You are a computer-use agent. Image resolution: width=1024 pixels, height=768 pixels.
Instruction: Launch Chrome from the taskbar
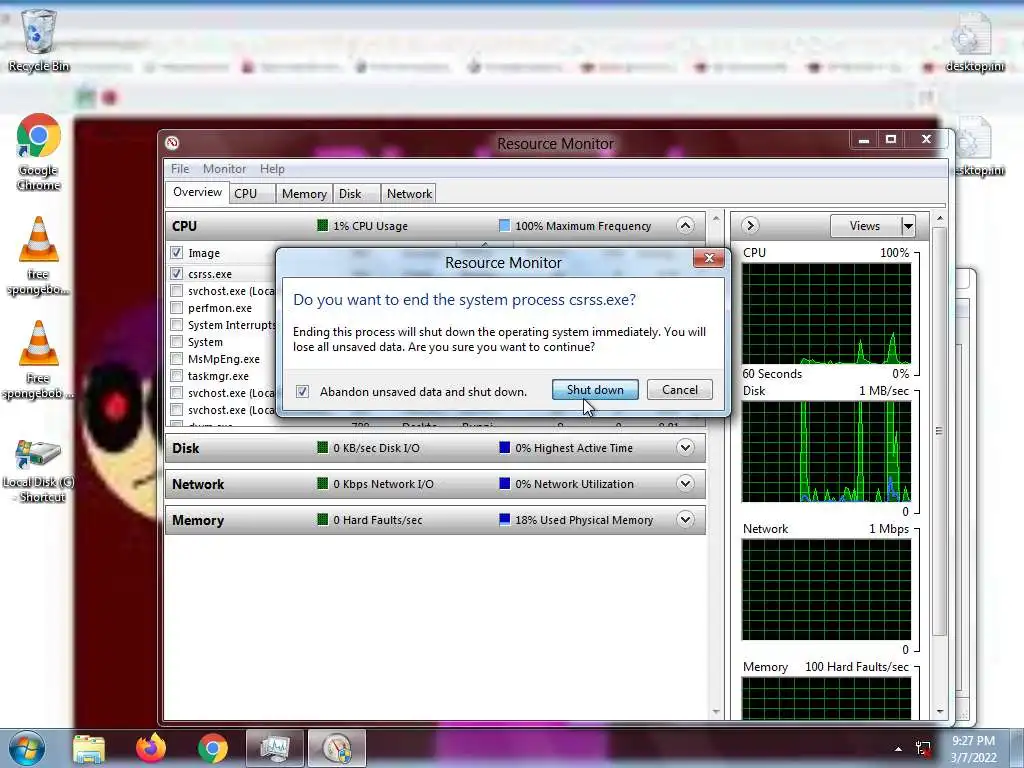point(213,748)
